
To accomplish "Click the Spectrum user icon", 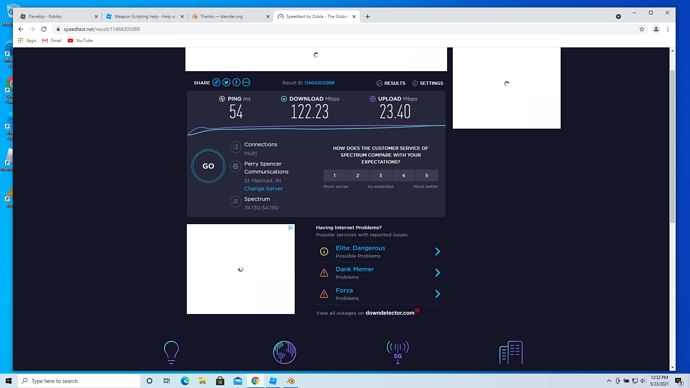I will (x=235, y=201).
